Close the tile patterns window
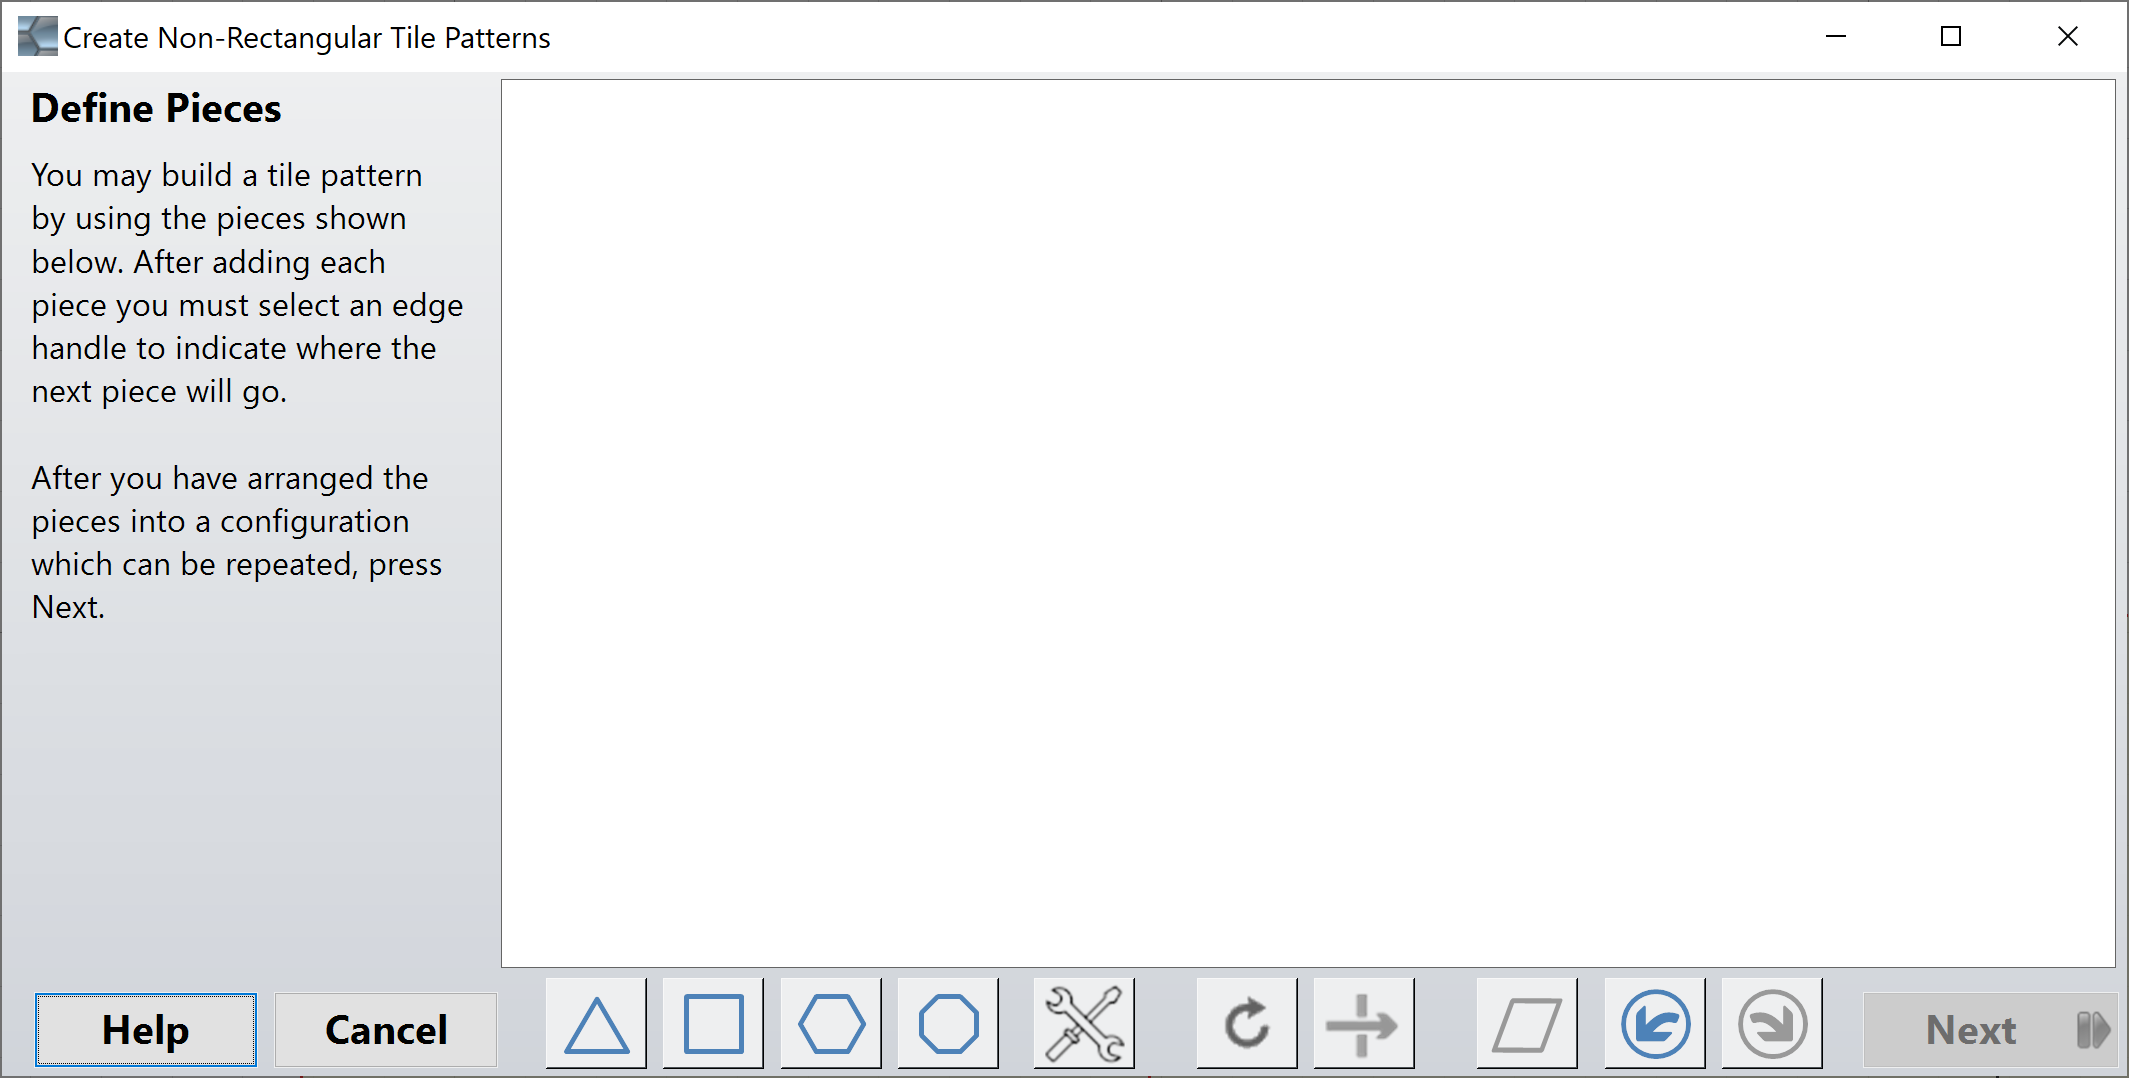Viewport: 2129px width, 1078px height. [x=2068, y=37]
